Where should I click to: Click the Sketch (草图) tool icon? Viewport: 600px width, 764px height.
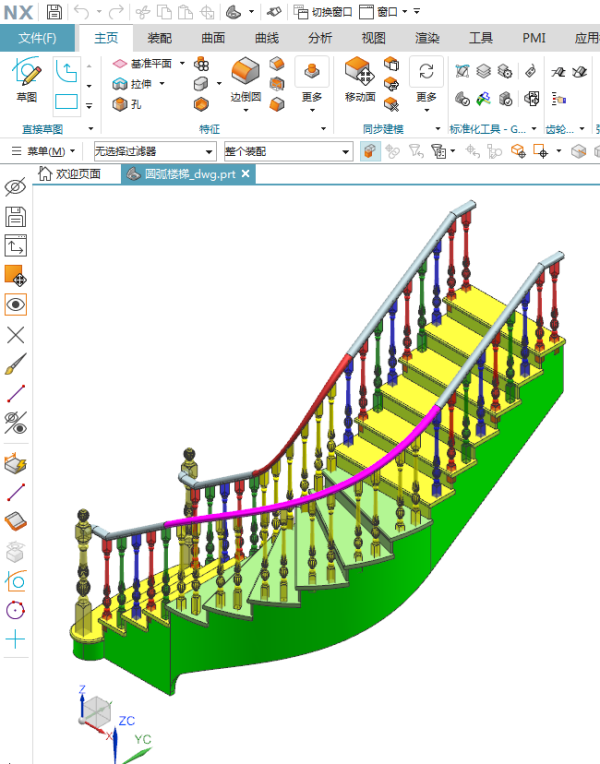[27, 78]
